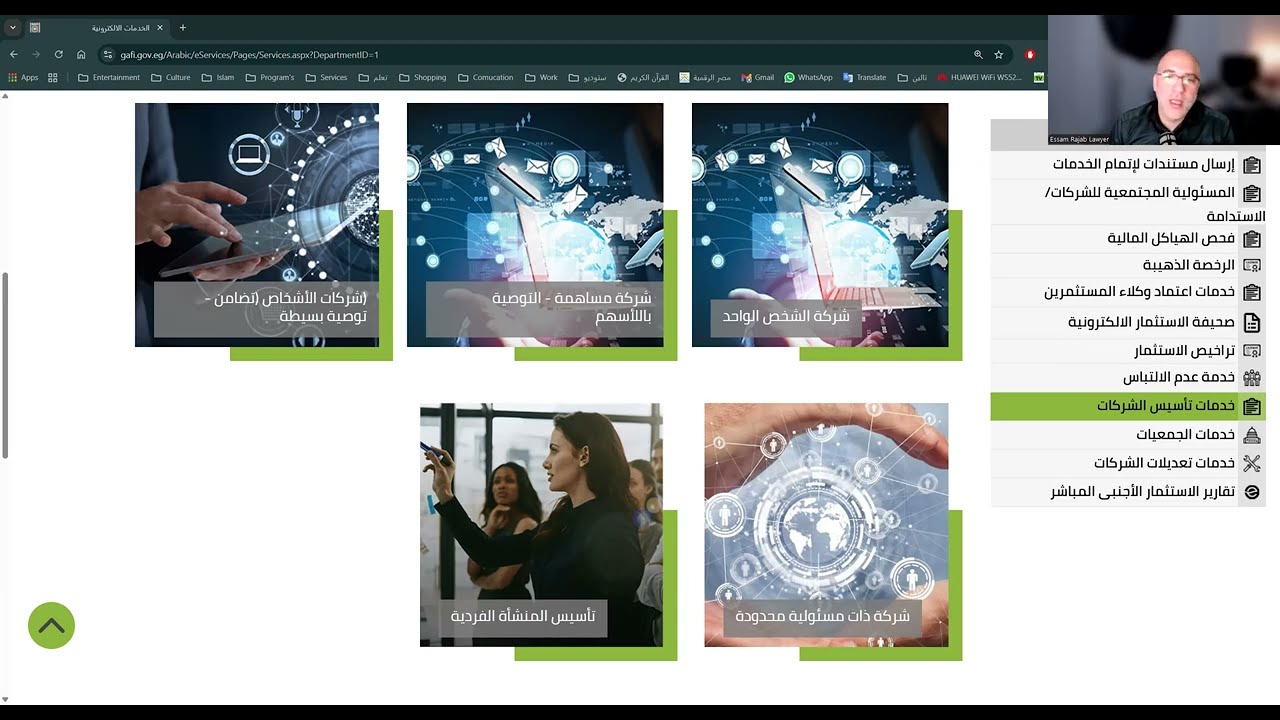Click the browser forward arrow
The height and width of the screenshot is (720, 1280).
pos(36,54)
